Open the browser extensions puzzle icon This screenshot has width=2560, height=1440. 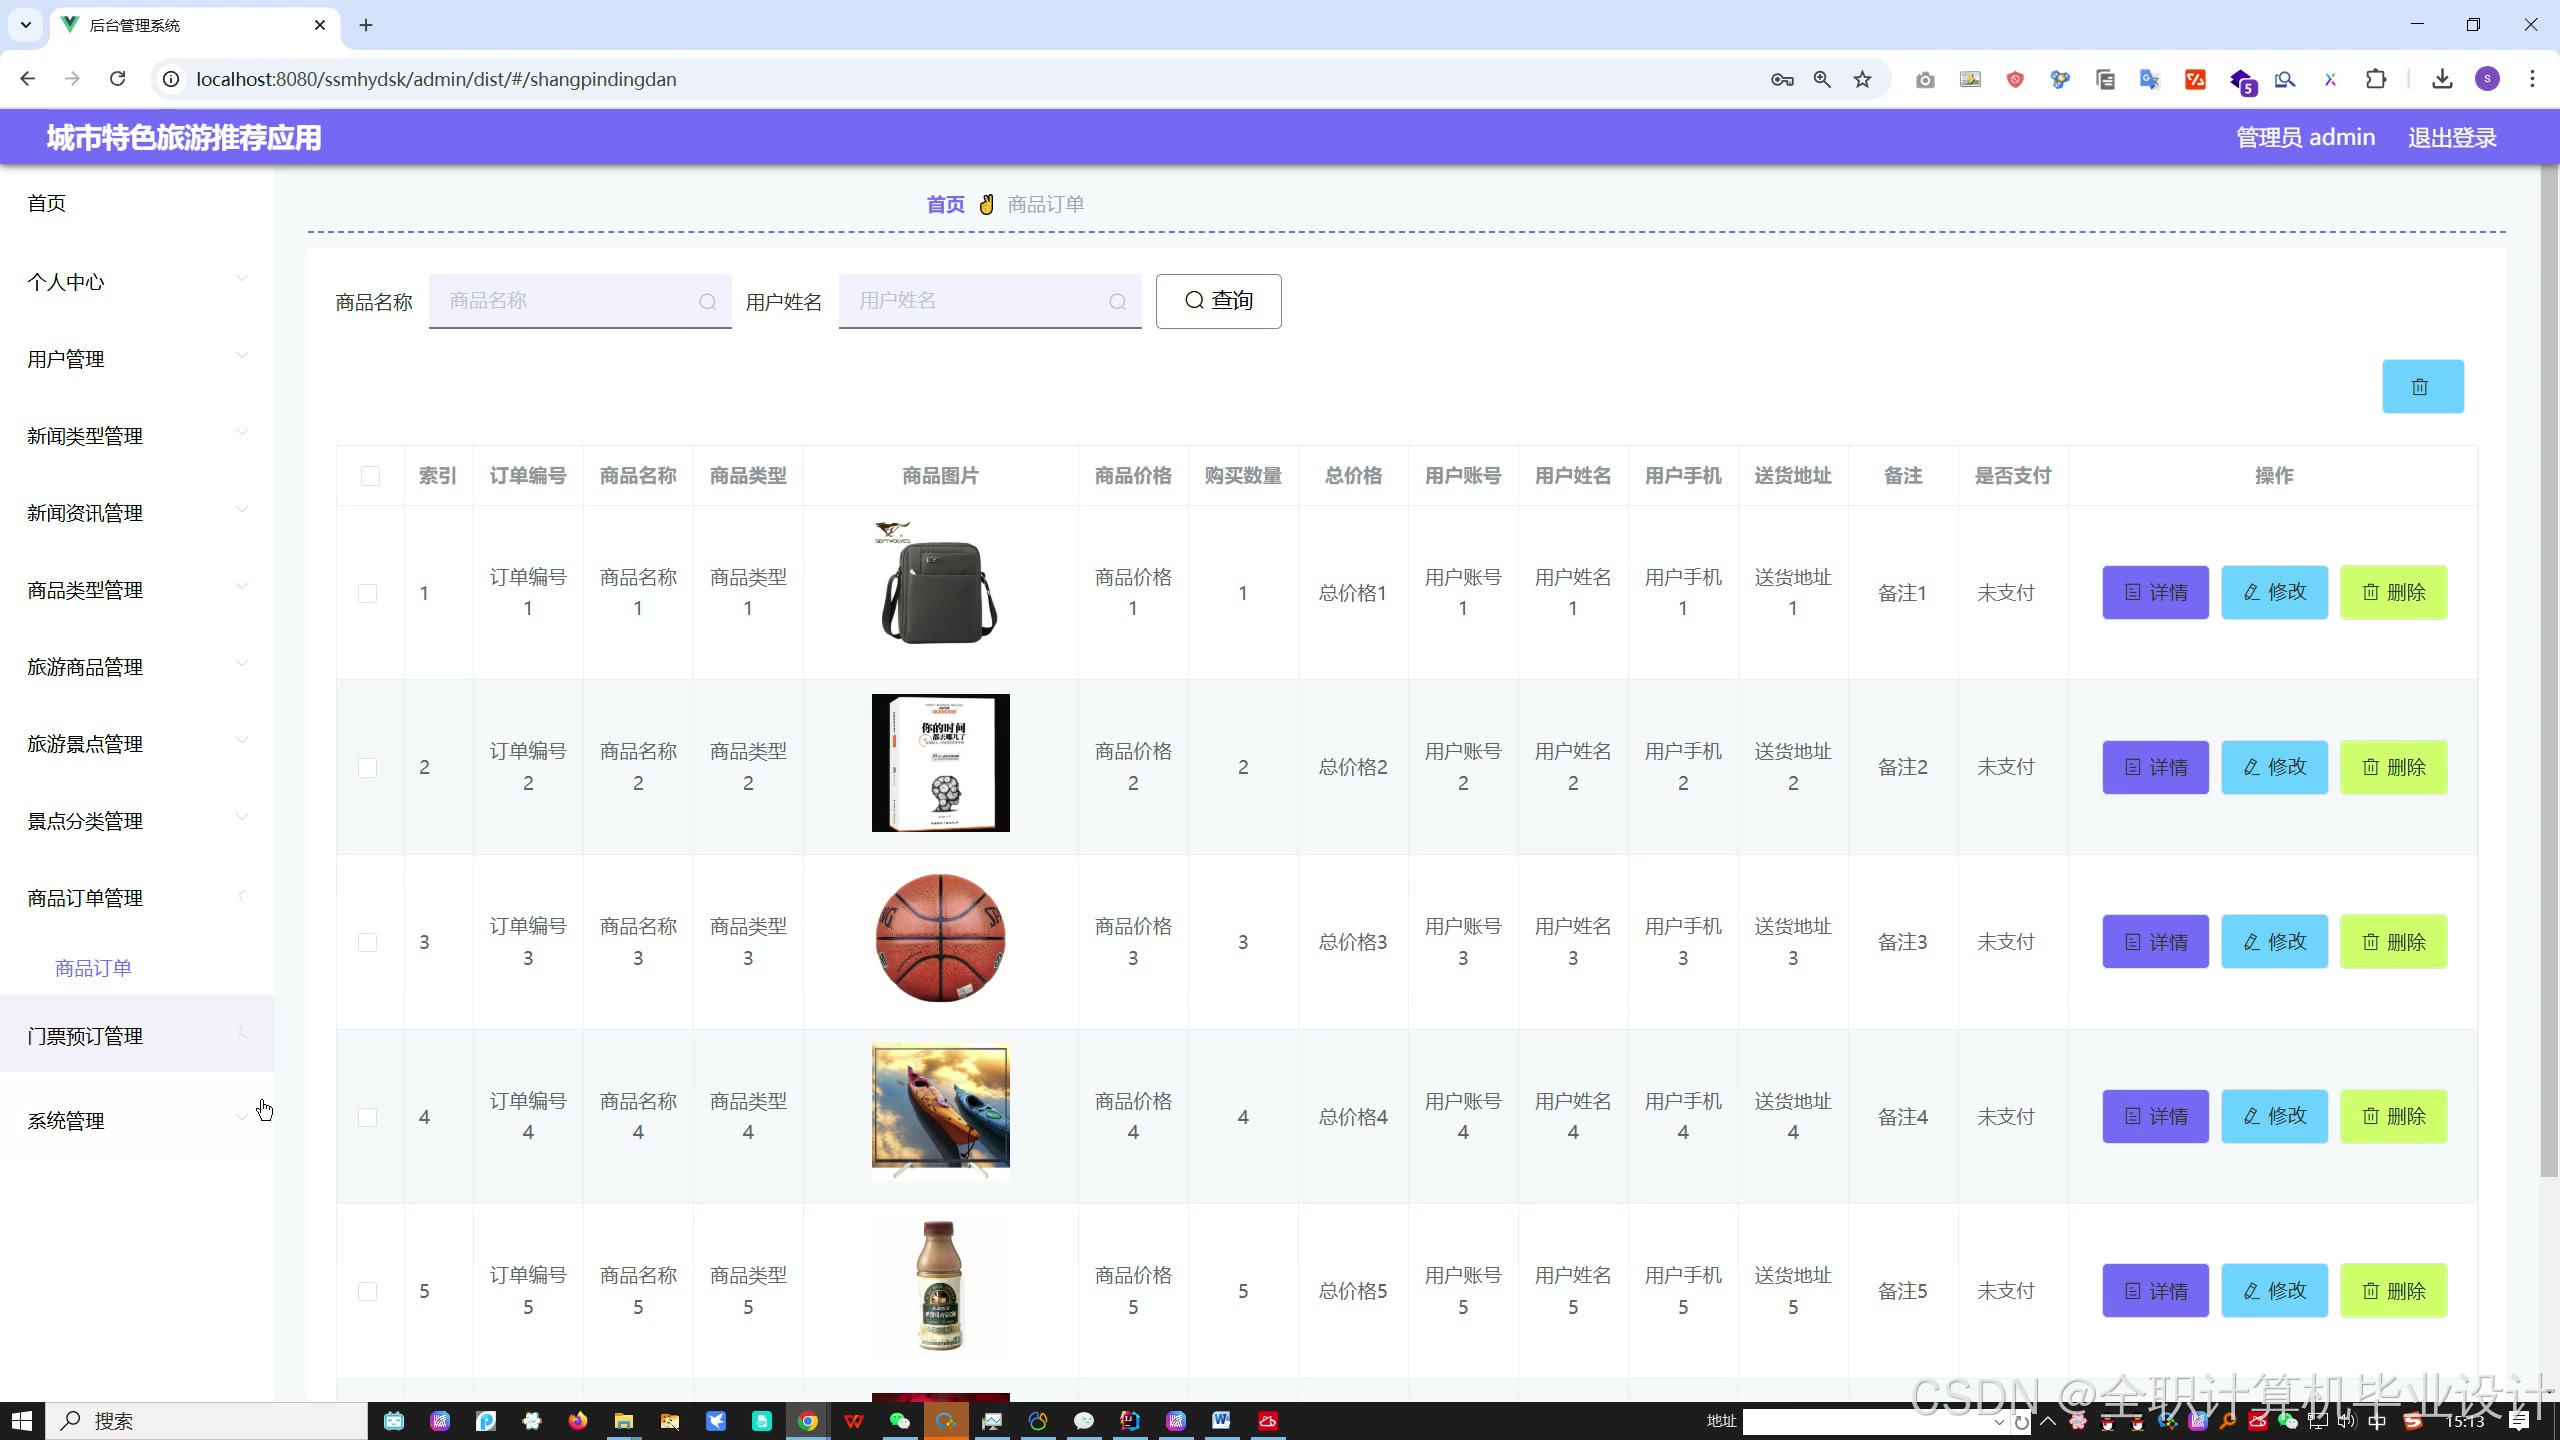2376,79
